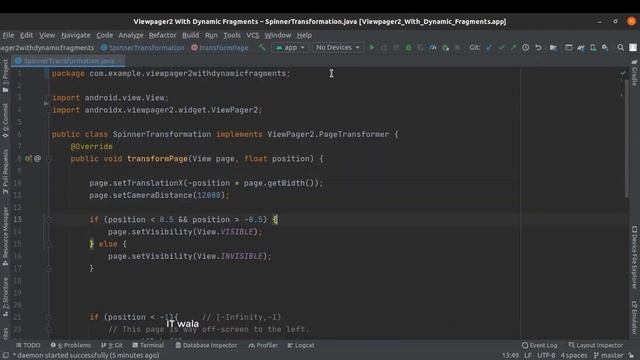The height and width of the screenshot is (360, 640).
Task: Push commits with Git arrow icon
Action: click(513, 48)
